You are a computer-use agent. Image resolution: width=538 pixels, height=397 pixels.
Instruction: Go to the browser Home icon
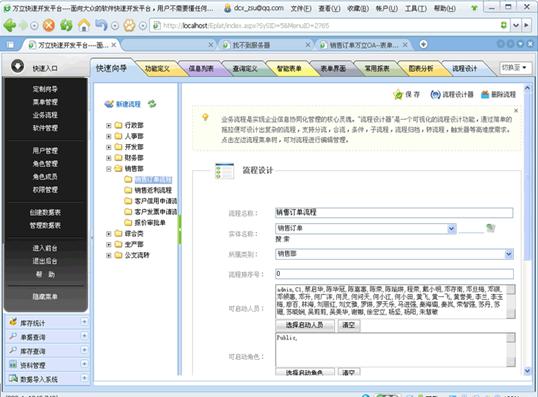pos(84,25)
